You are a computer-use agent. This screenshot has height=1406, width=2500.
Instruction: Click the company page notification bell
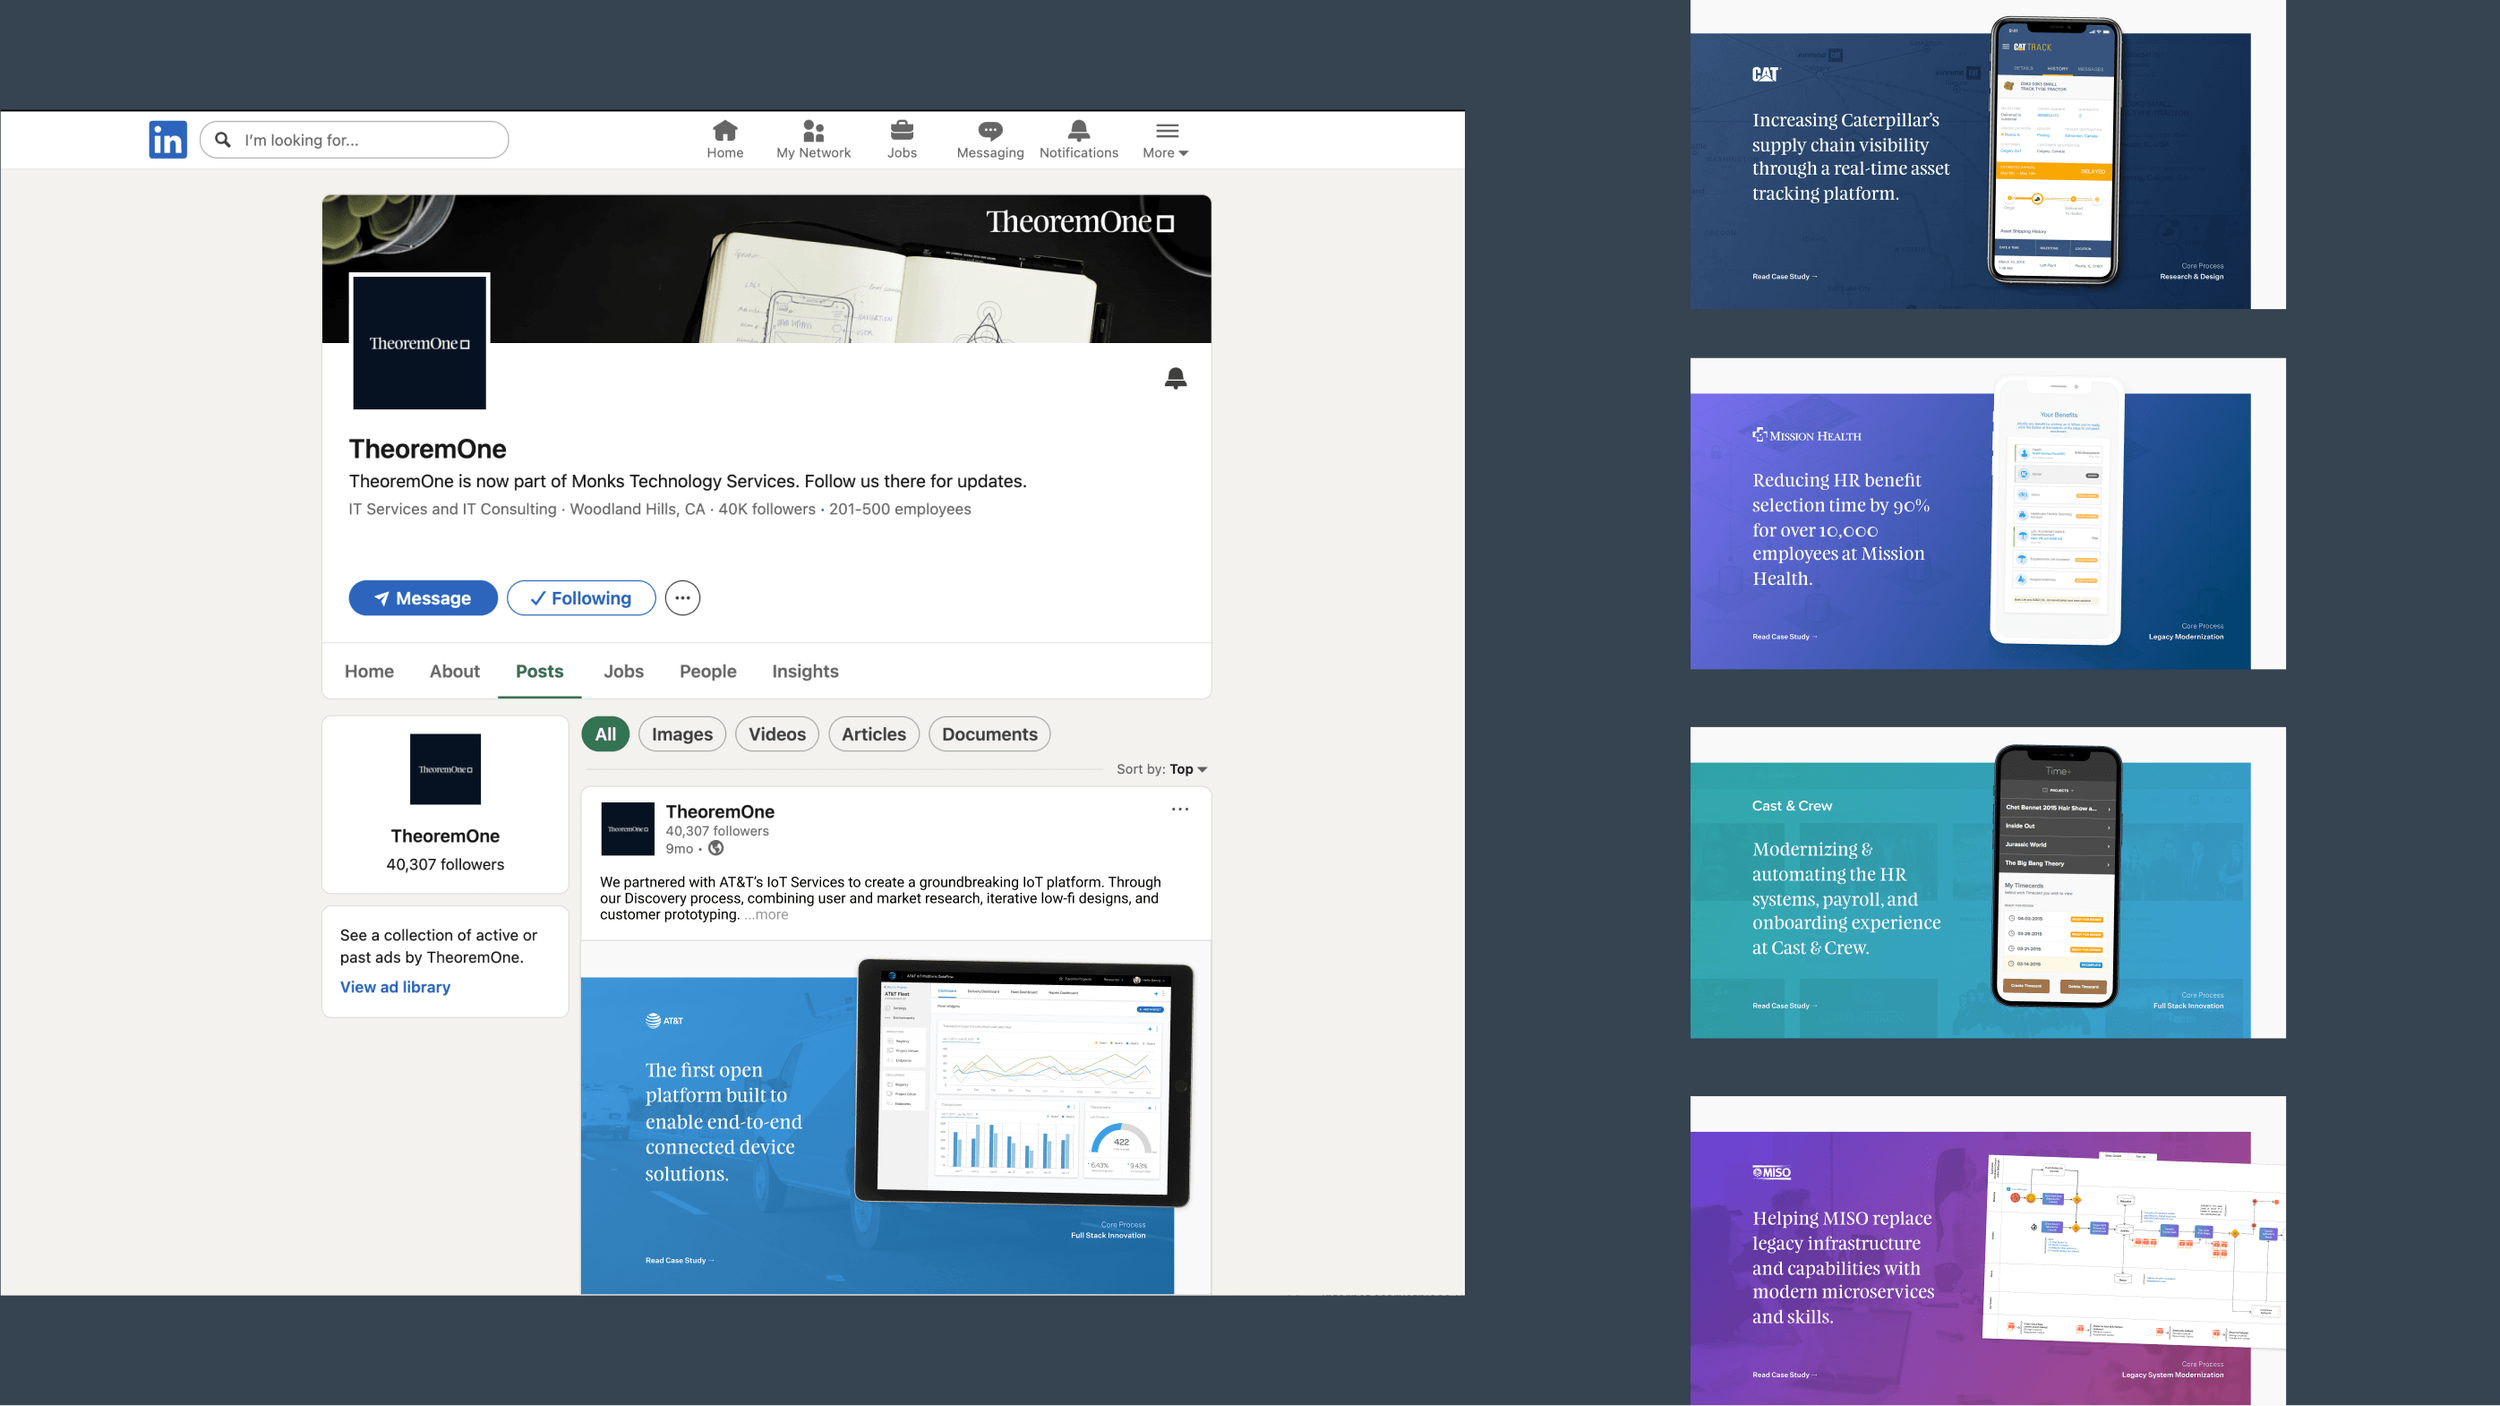click(1176, 378)
